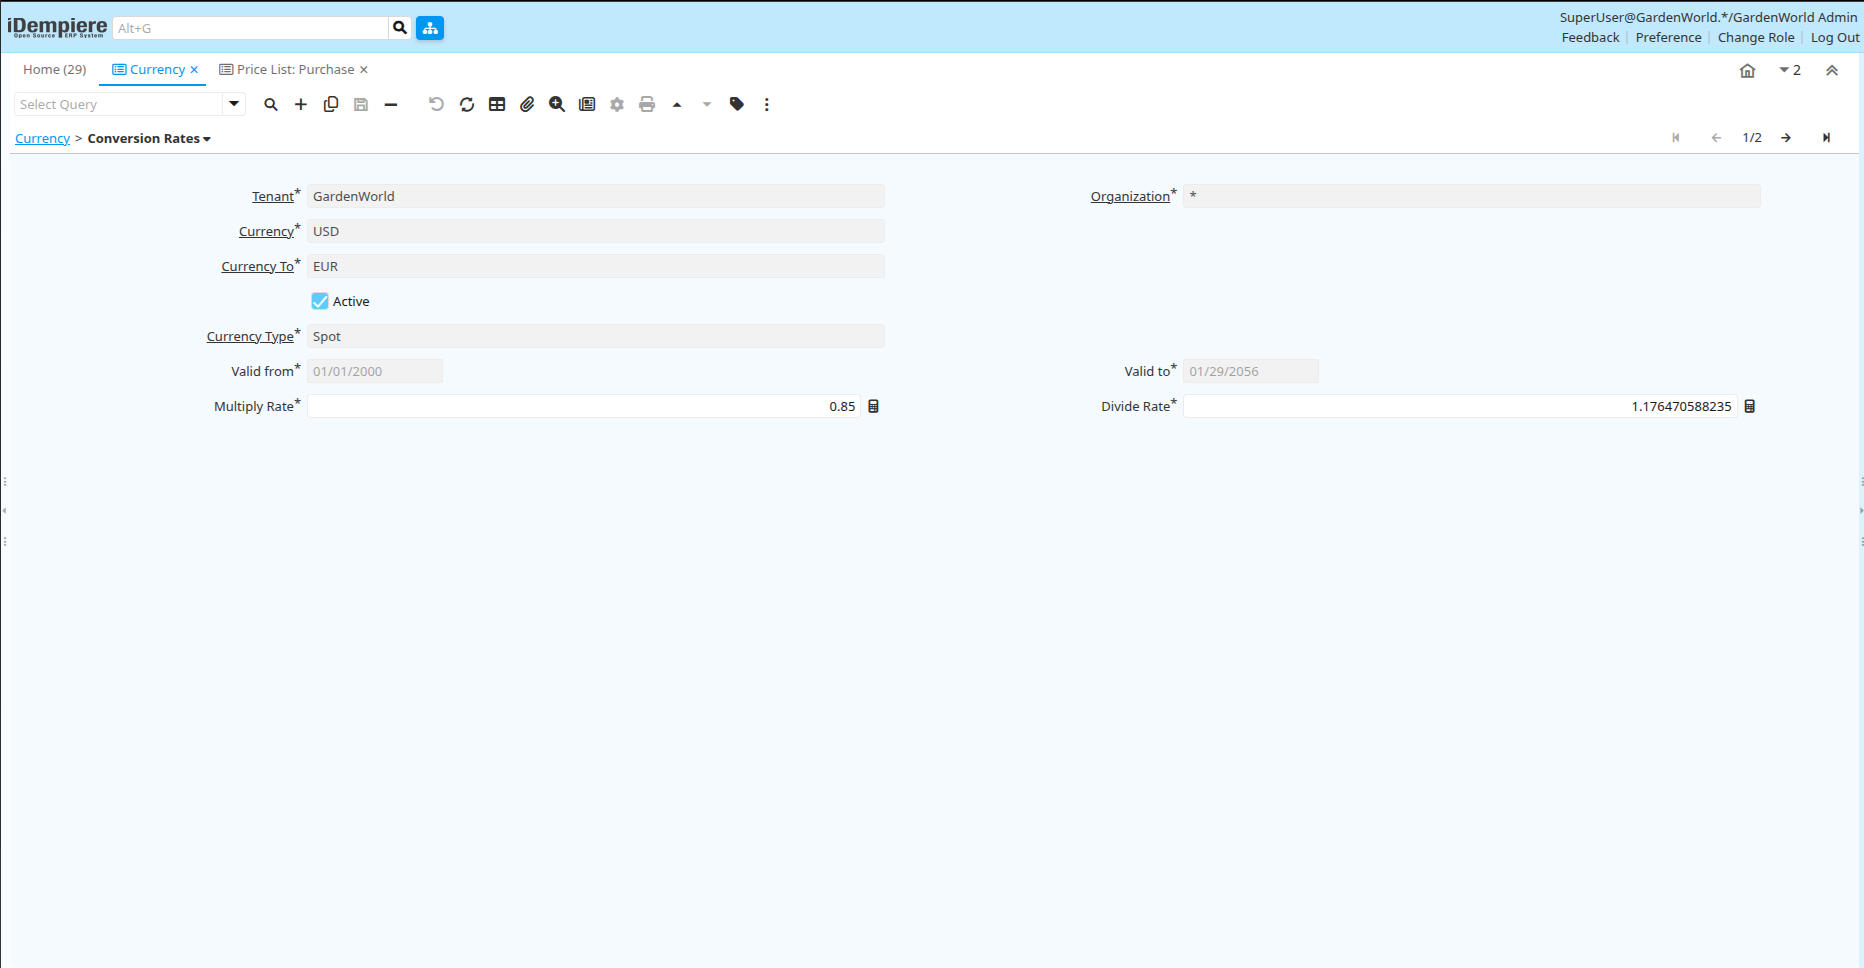Click the Divide Rate value field
Viewport: 1864px width, 968px height.
[x=1460, y=406]
